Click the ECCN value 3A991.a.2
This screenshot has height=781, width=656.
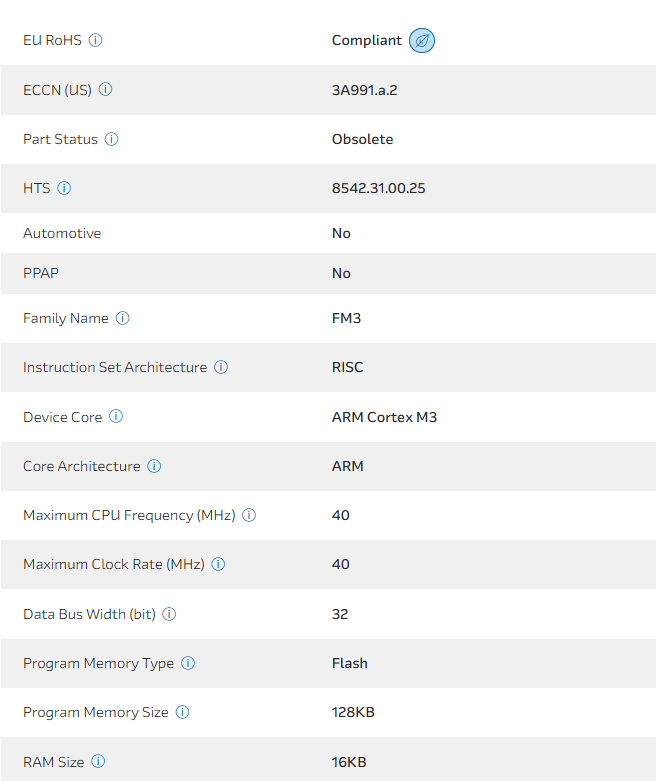(x=365, y=90)
